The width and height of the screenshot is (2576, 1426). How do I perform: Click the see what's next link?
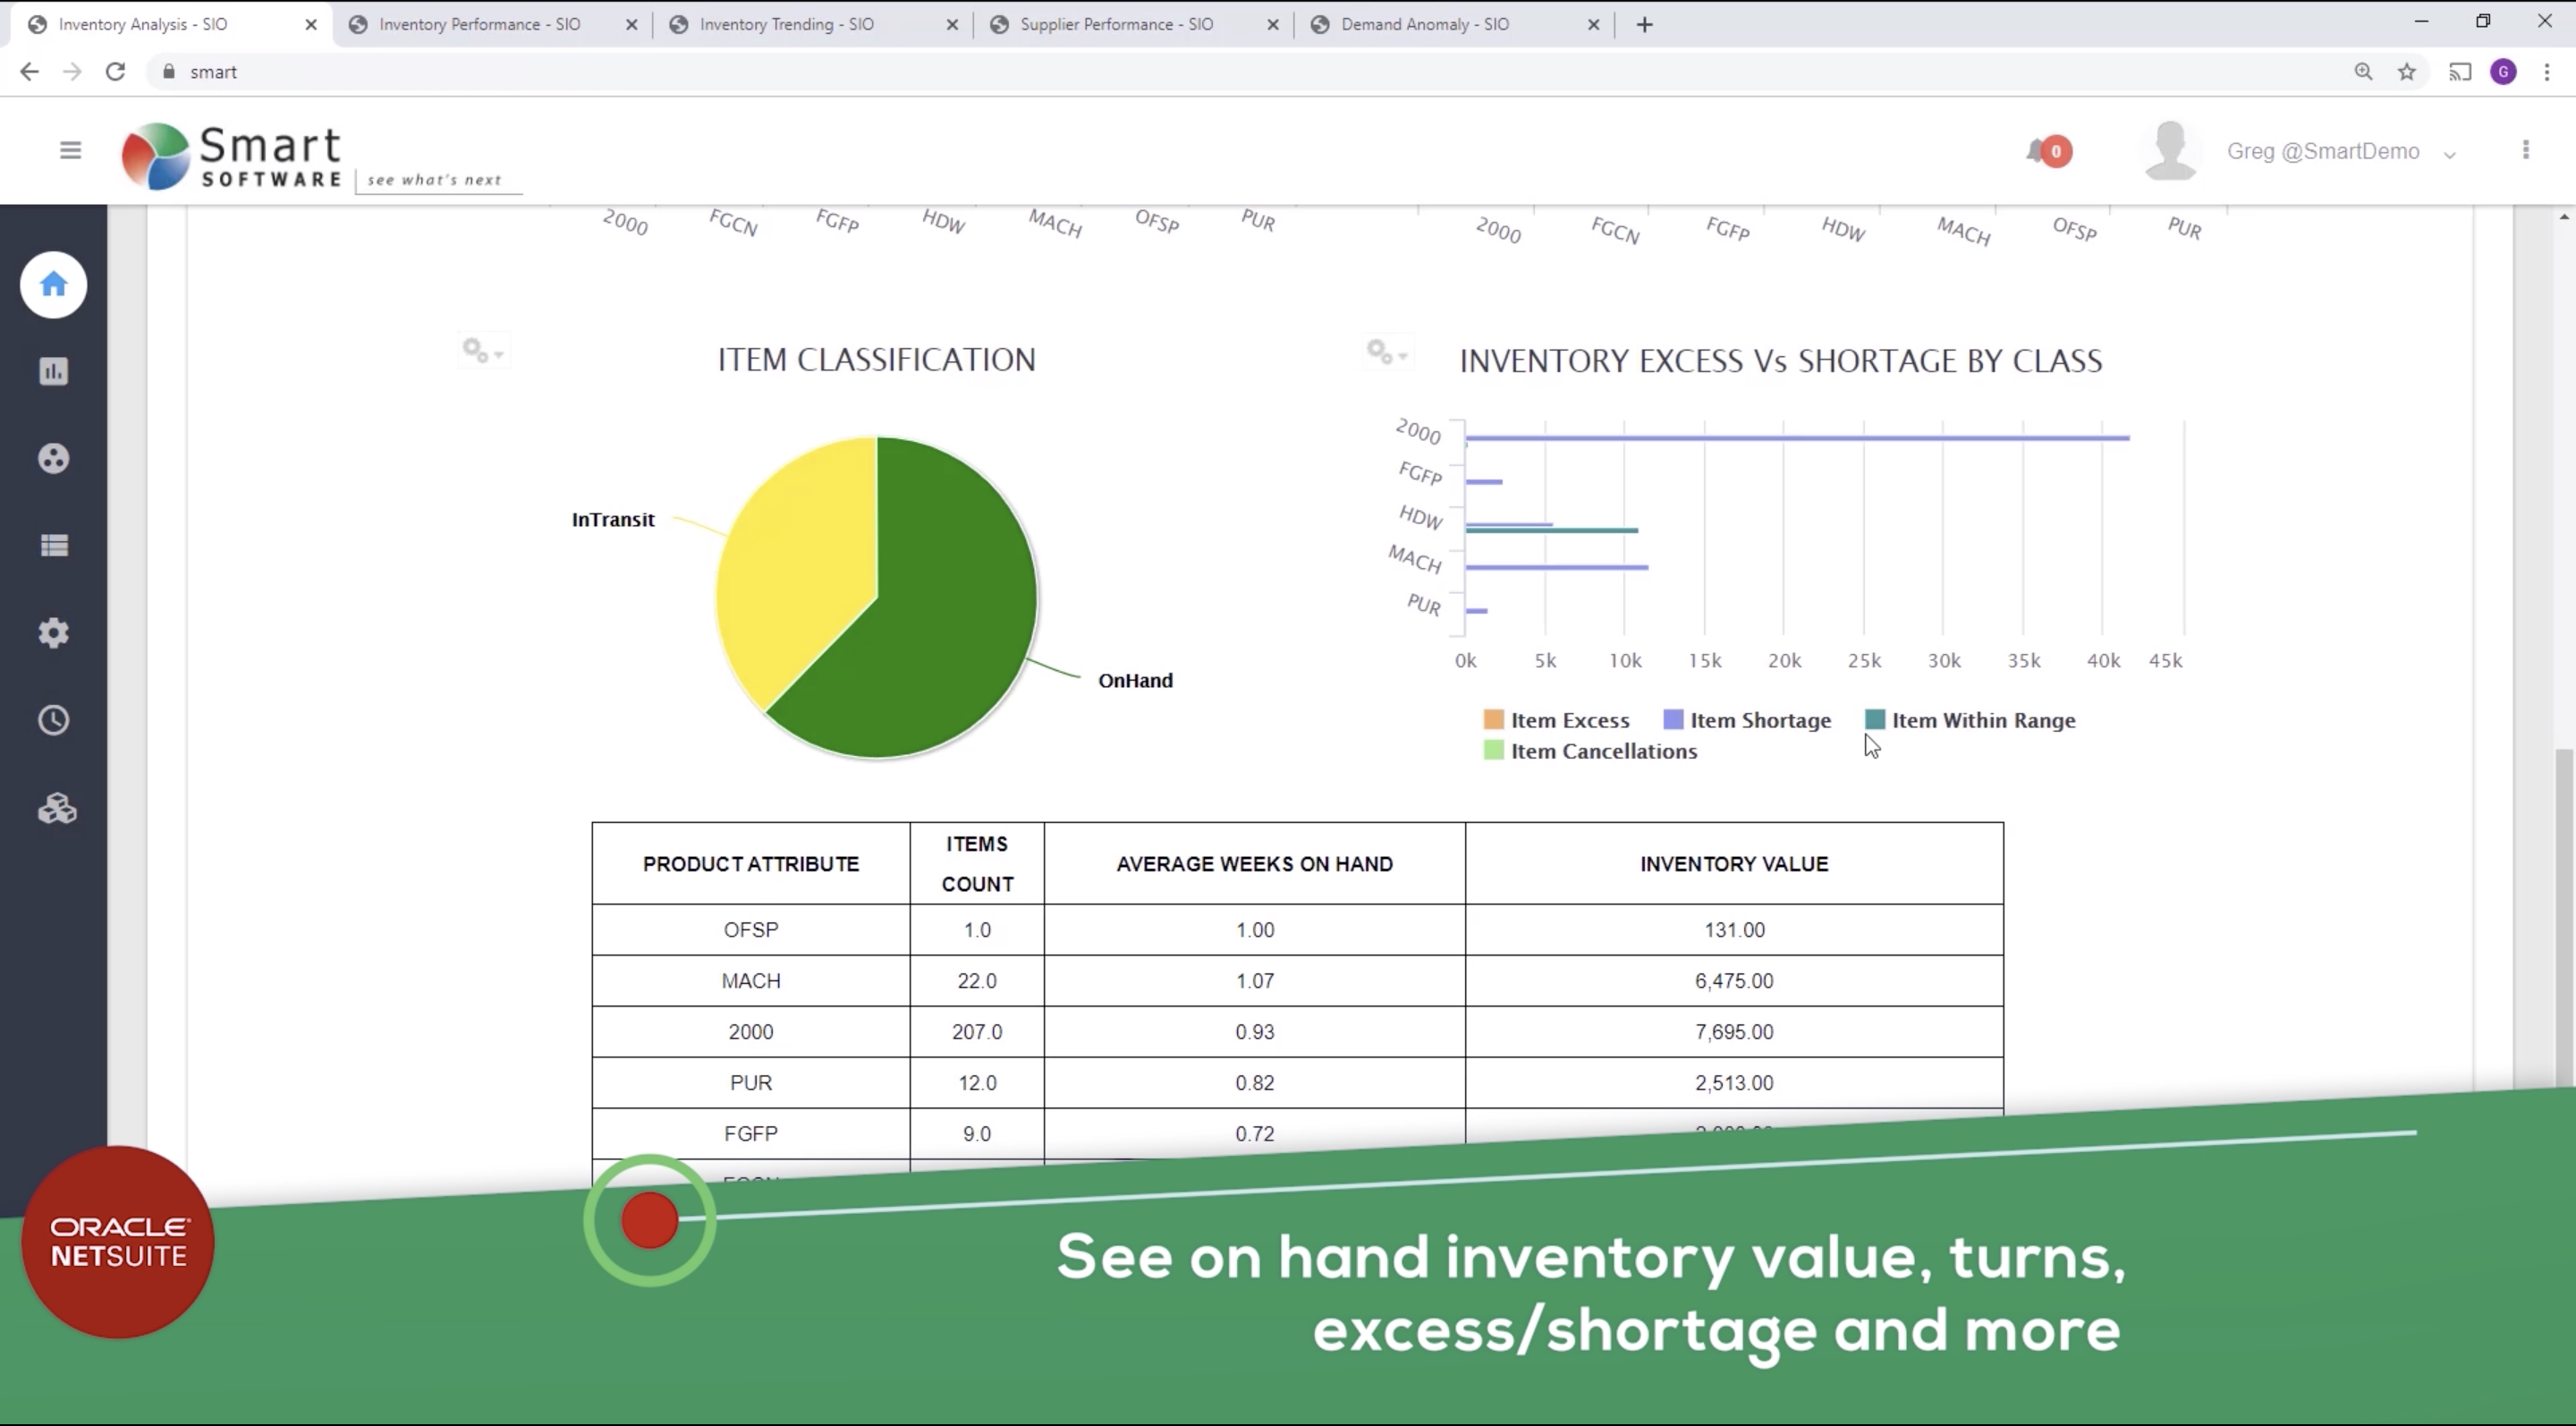[x=436, y=180]
